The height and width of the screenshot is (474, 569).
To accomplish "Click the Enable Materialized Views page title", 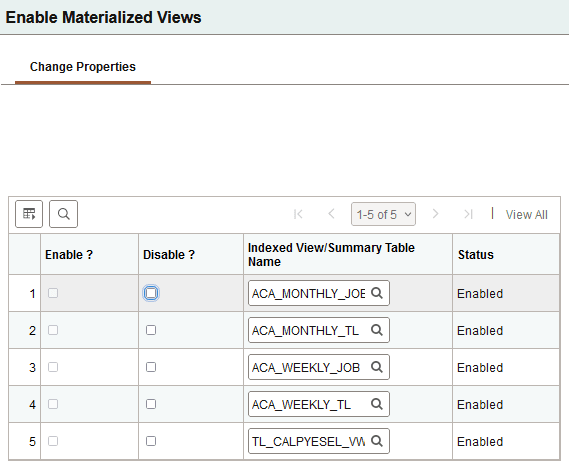I will 103,17.
